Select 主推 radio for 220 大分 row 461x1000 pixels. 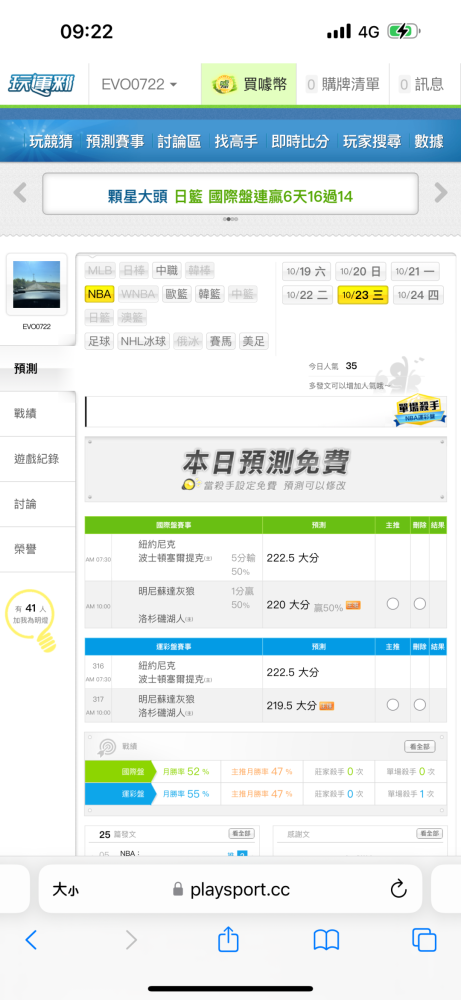[393, 604]
